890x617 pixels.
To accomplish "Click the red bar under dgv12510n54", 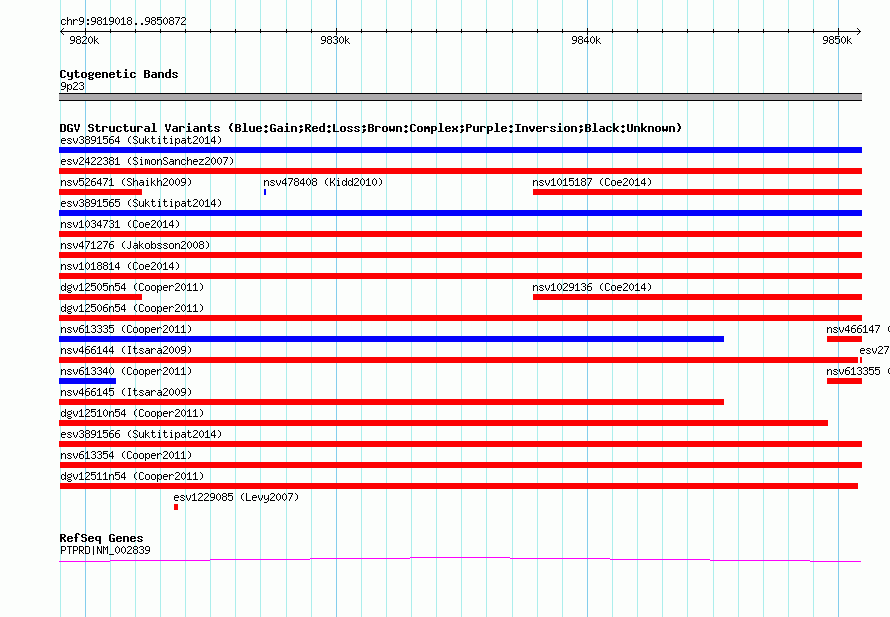I will pos(443,423).
